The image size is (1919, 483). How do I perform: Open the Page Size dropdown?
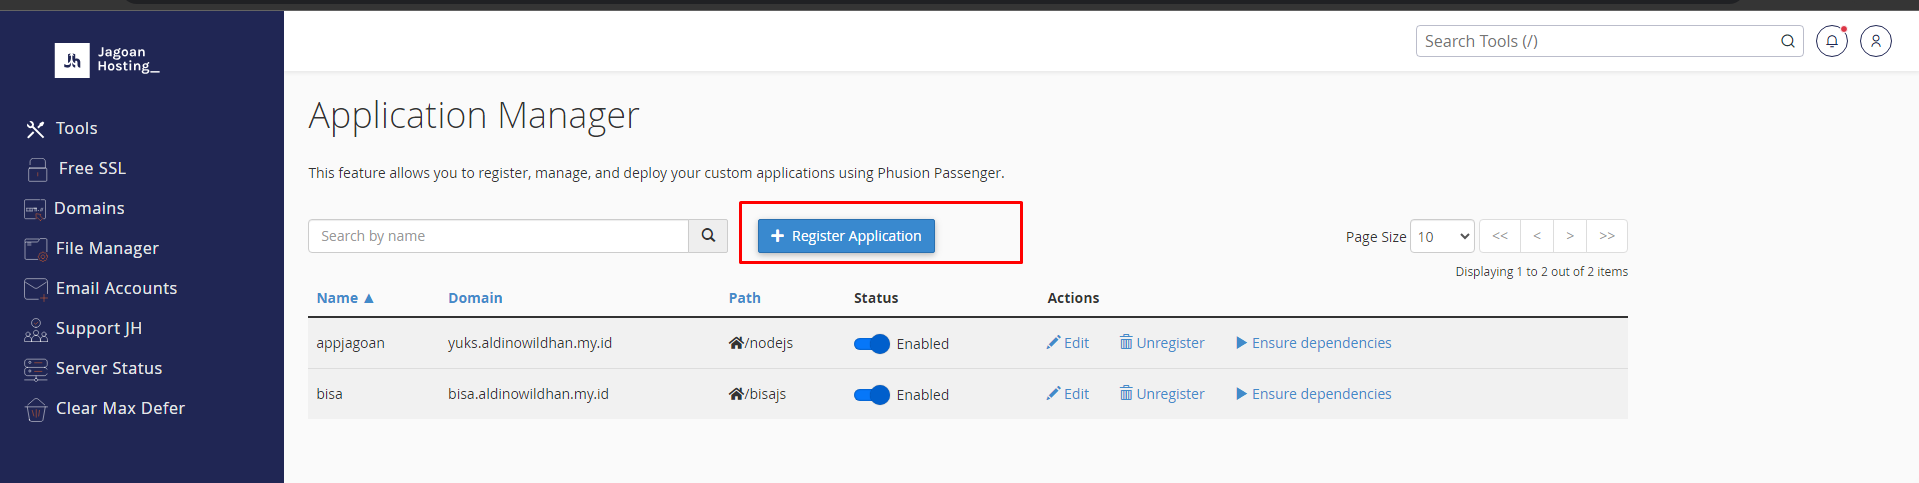pos(1442,237)
